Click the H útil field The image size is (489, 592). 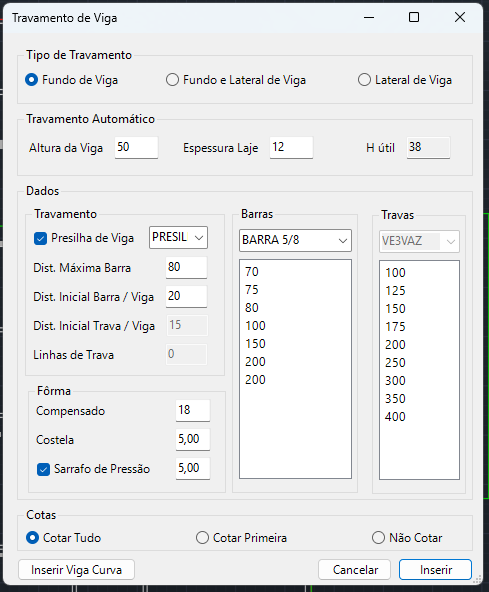click(428, 147)
